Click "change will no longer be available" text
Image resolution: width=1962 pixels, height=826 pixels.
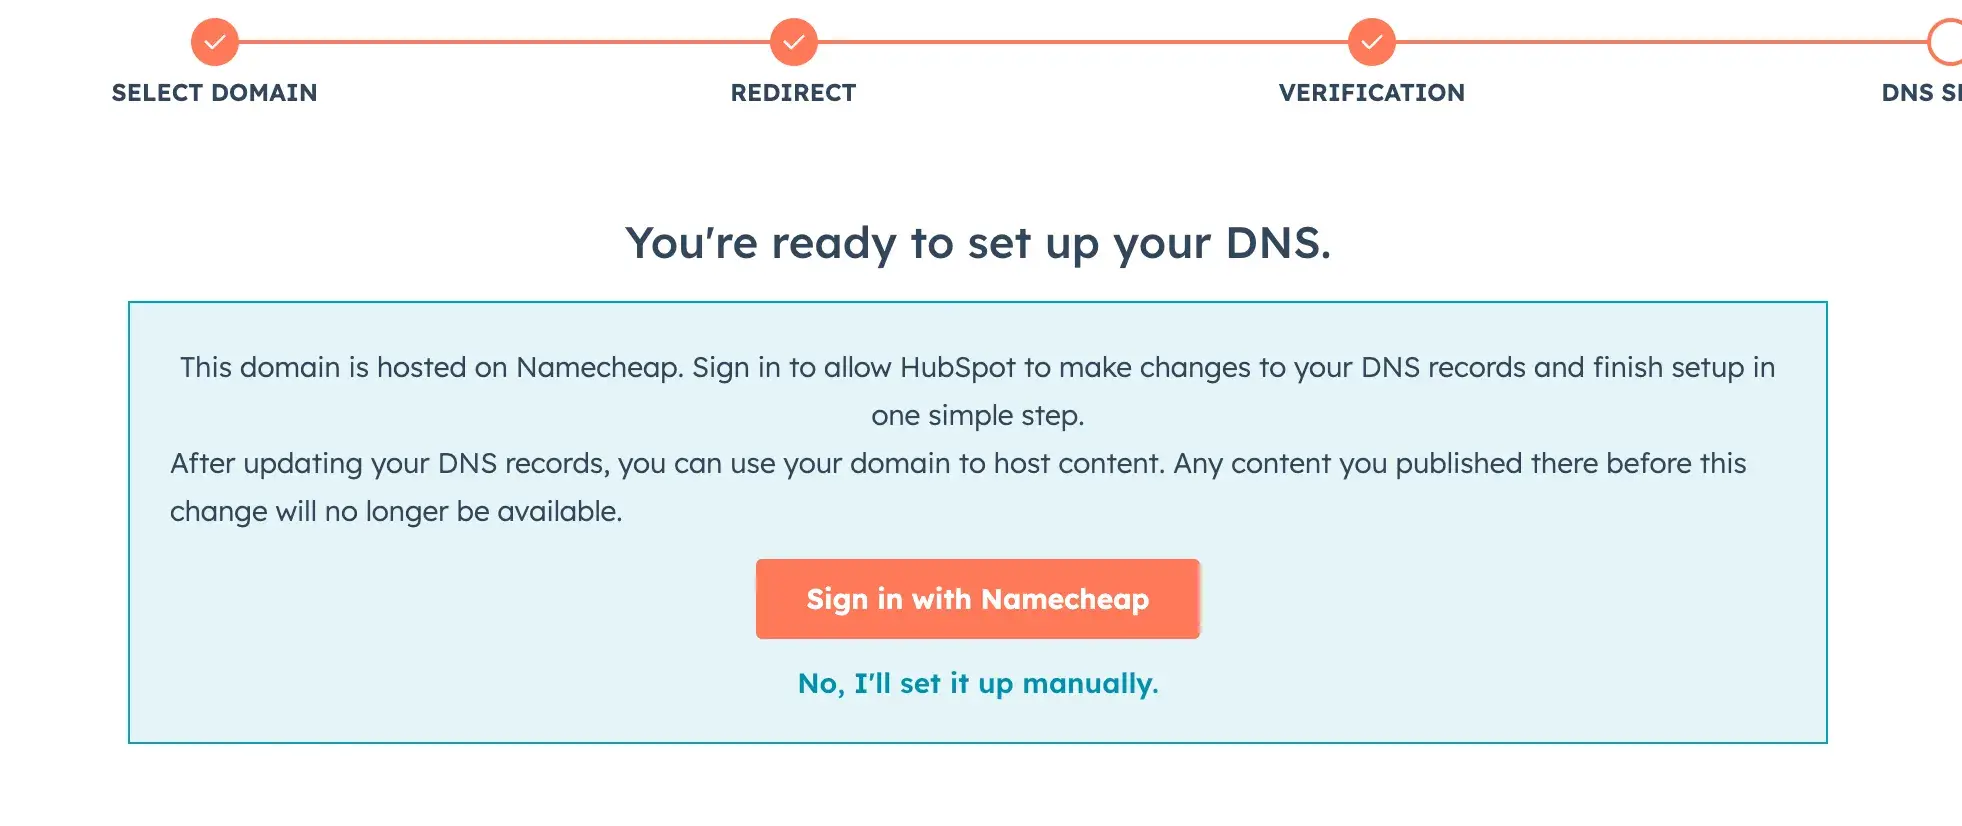pos(396,512)
